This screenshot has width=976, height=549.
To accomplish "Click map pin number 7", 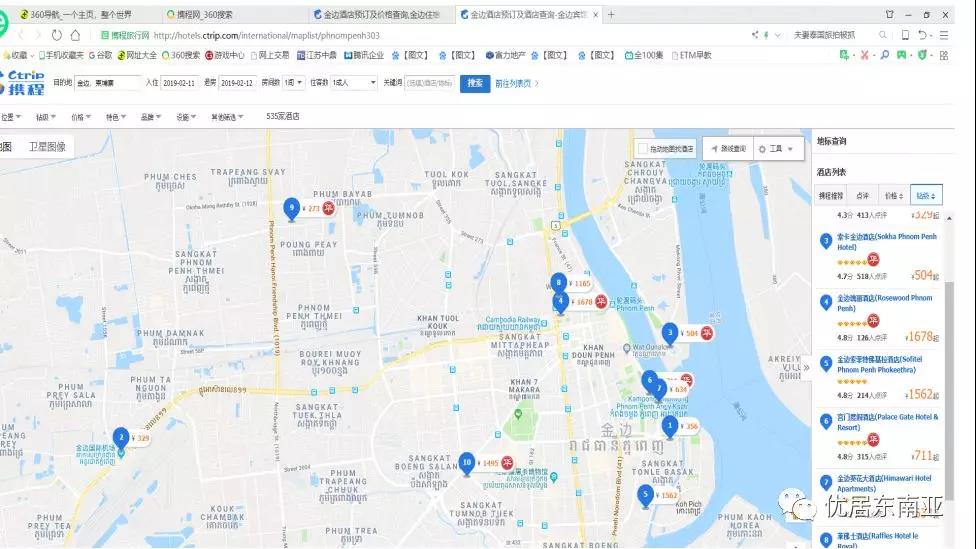I will [659, 390].
